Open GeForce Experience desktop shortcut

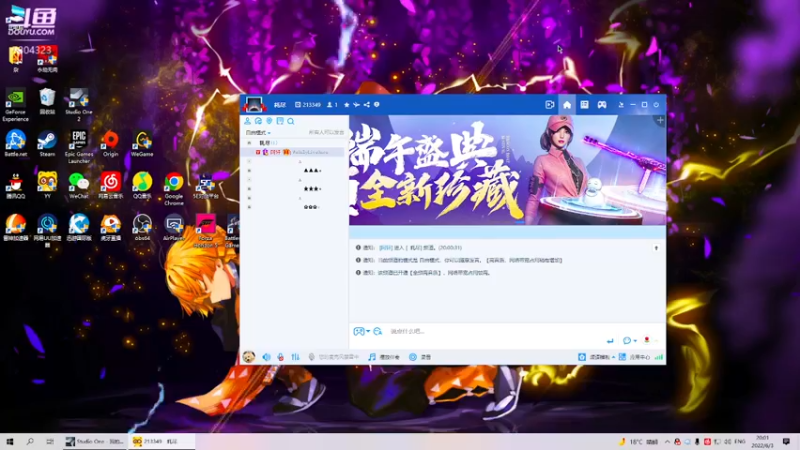tap(15, 105)
